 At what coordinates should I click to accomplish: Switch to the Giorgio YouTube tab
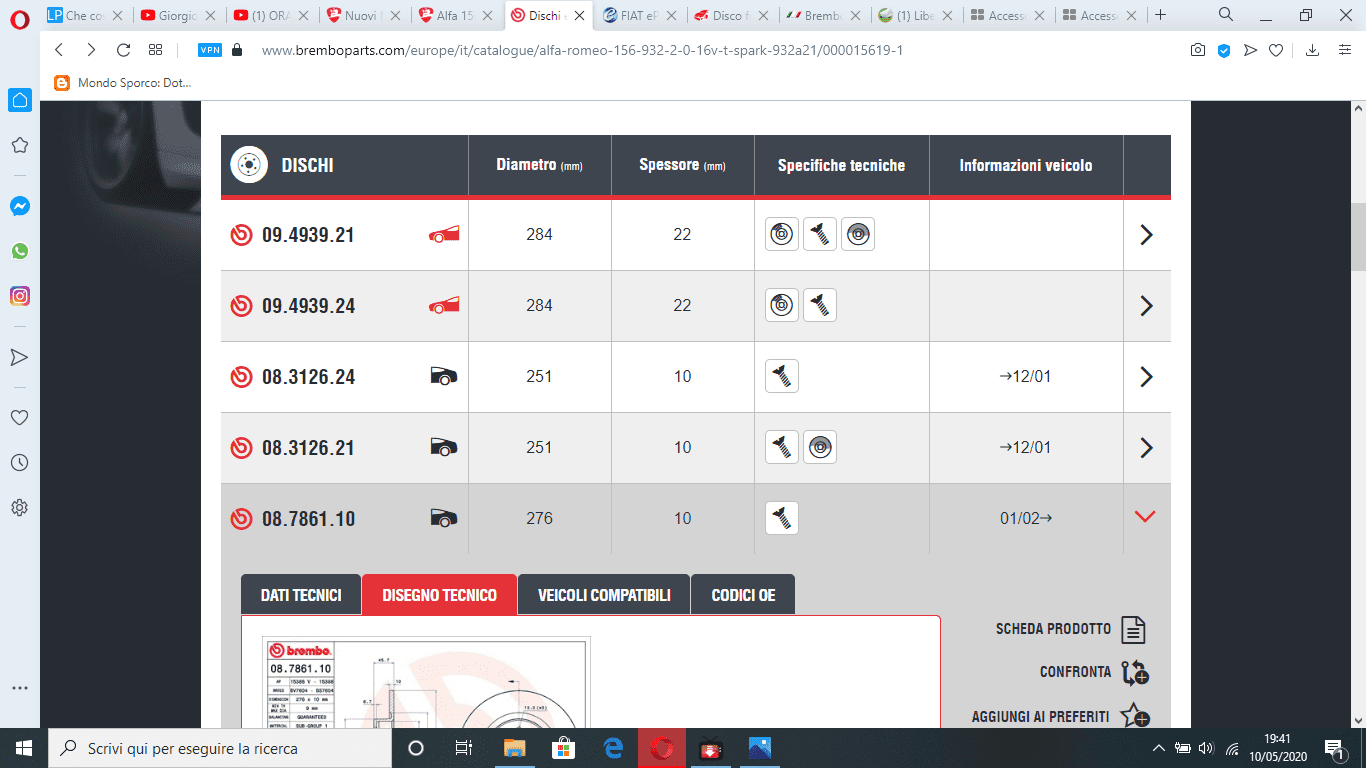[x=177, y=15]
